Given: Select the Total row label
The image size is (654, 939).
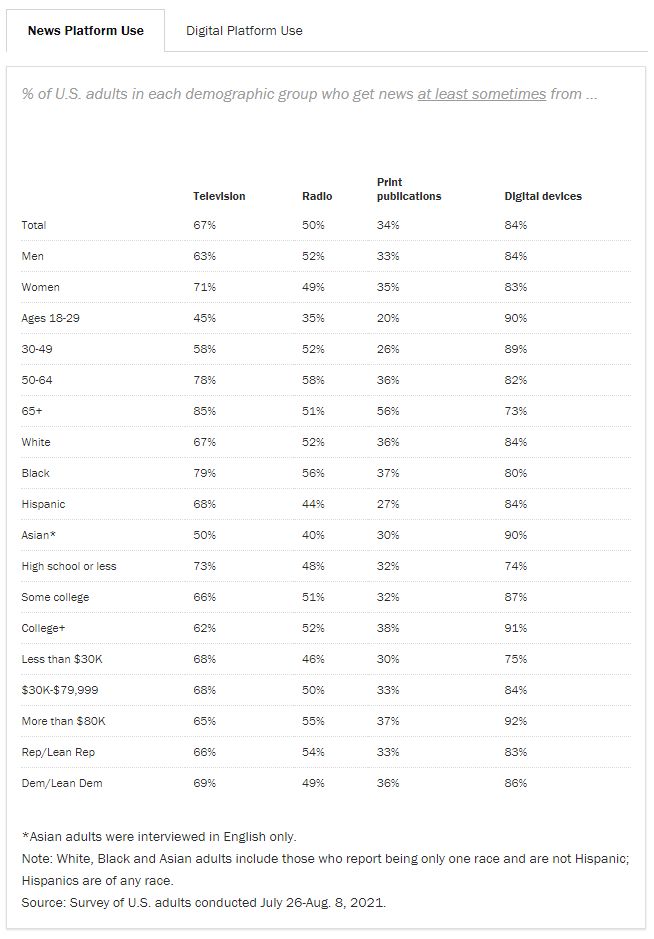Looking at the screenshot, I should pyautogui.click(x=34, y=225).
